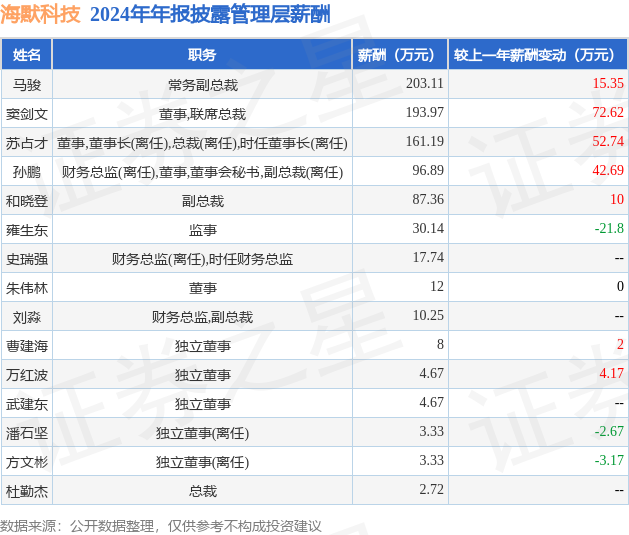
Task: Click the salary change -2.67
Action: tap(609, 431)
